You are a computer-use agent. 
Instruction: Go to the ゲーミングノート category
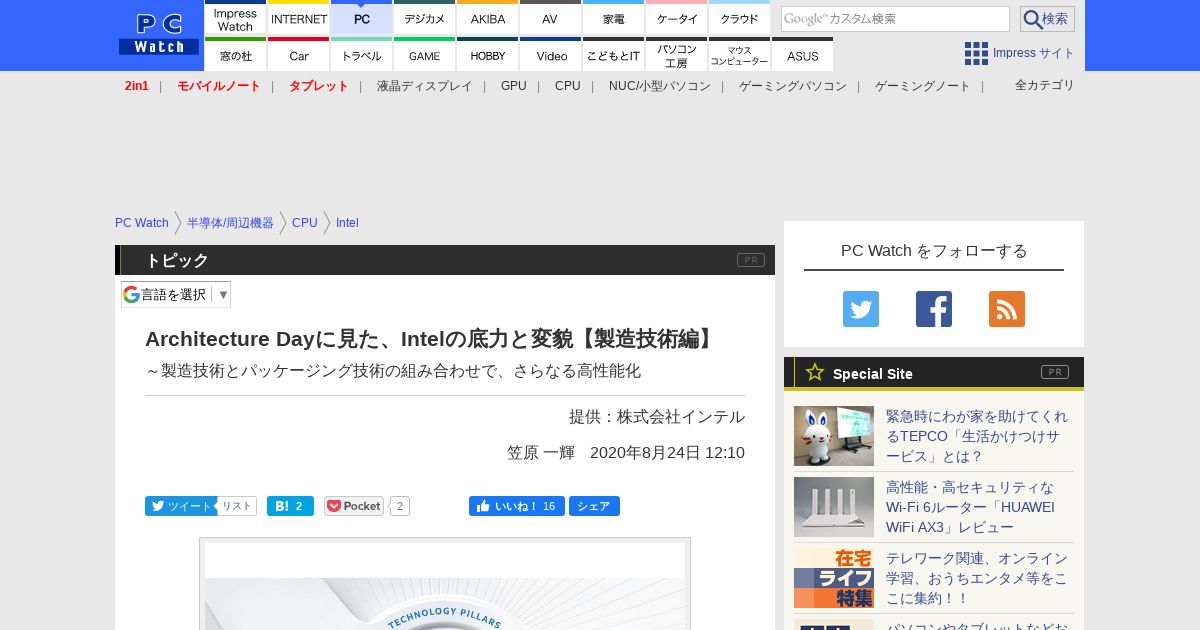[x=923, y=86]
